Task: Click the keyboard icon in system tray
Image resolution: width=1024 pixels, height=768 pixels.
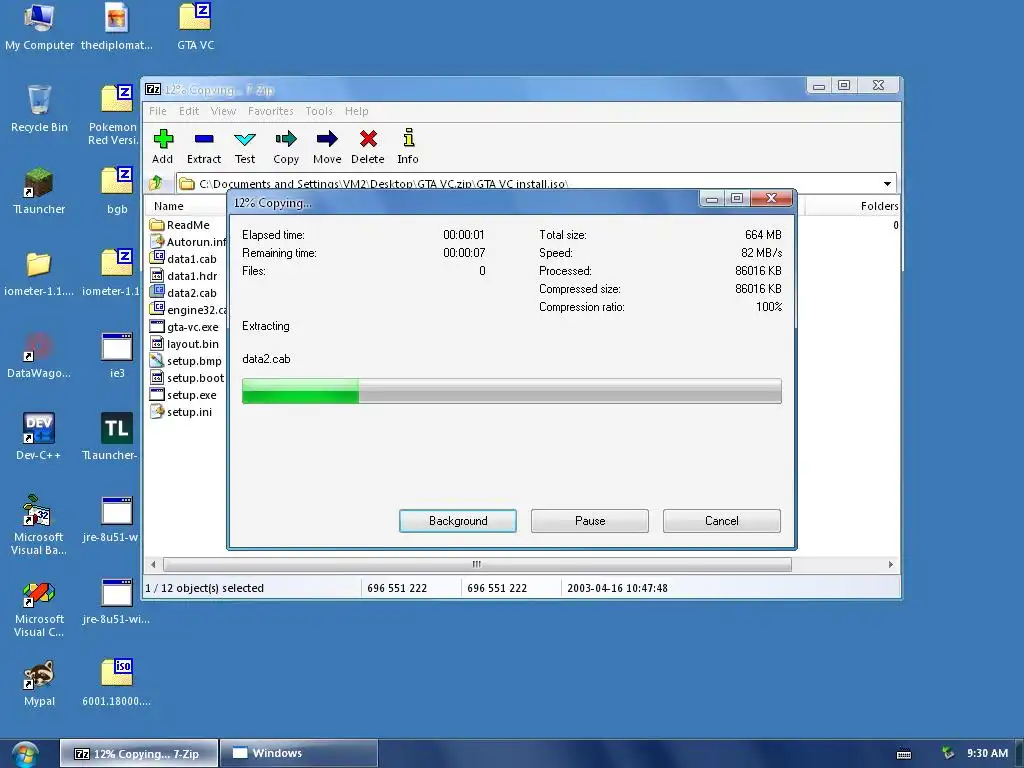Action: coord(904,754)
